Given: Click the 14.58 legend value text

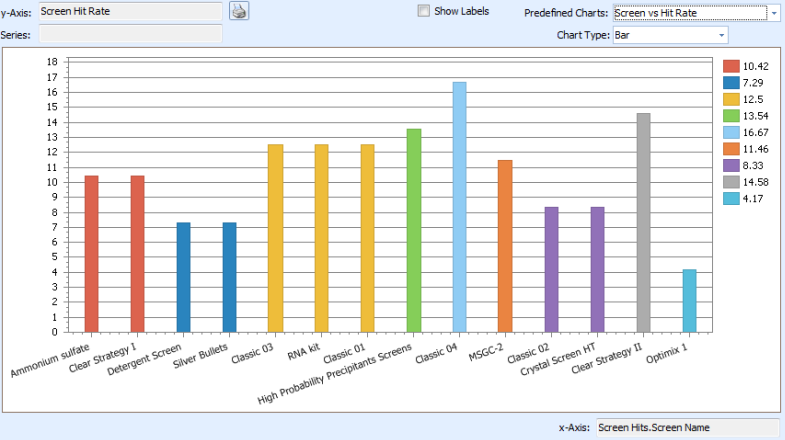Looking at the screenshot, I should pos(755,182).
